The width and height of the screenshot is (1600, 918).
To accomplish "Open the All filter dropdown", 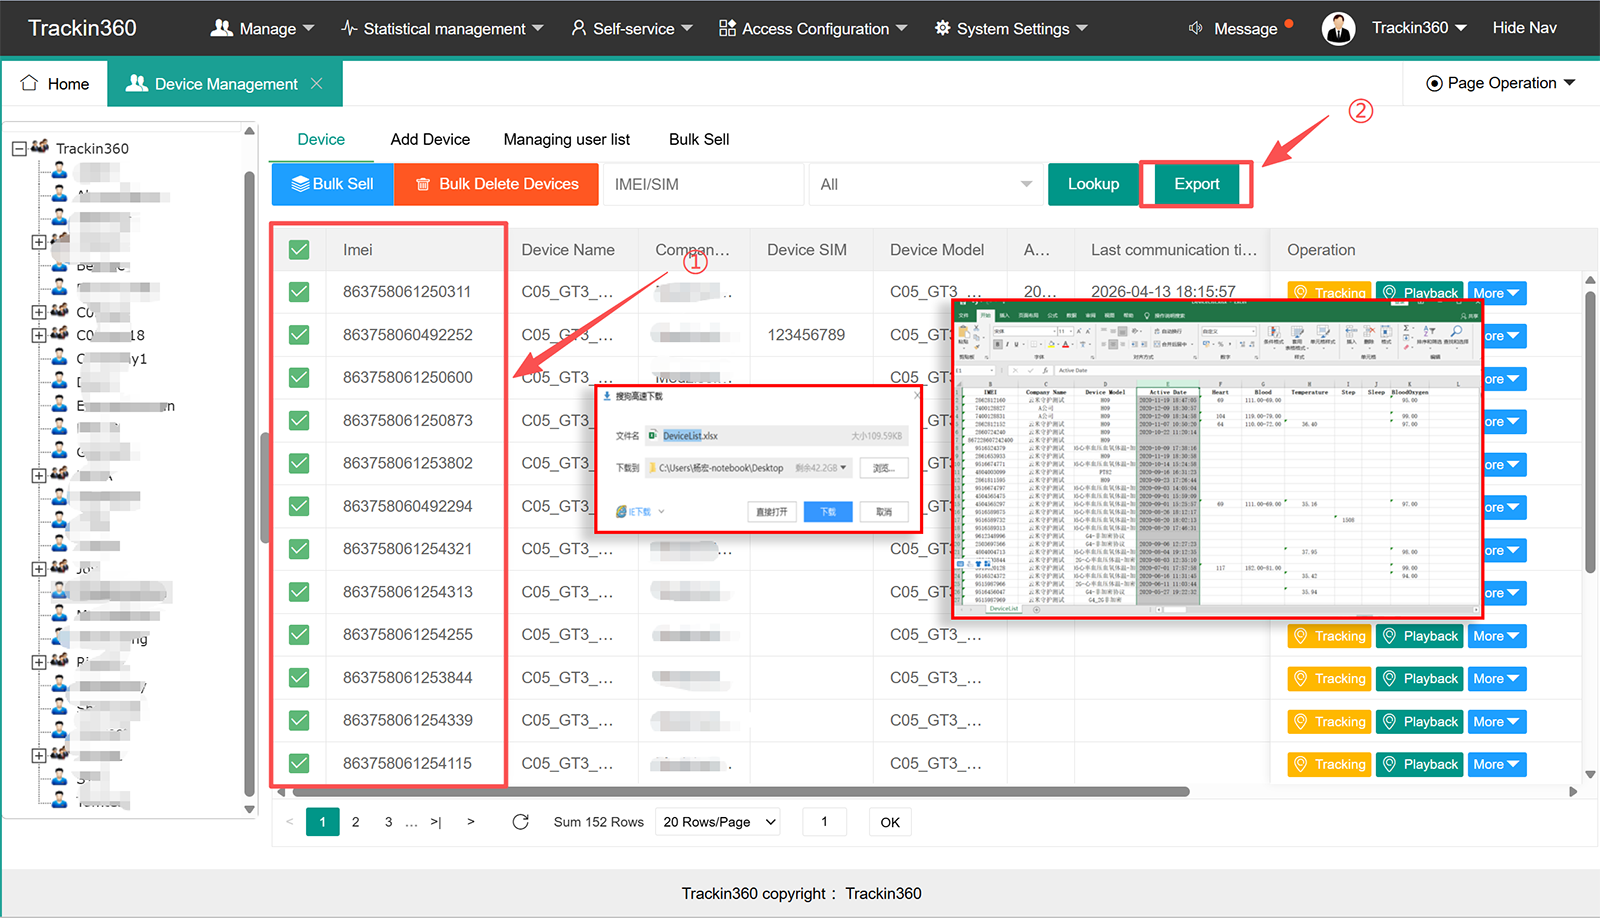I will click(926, 184).
